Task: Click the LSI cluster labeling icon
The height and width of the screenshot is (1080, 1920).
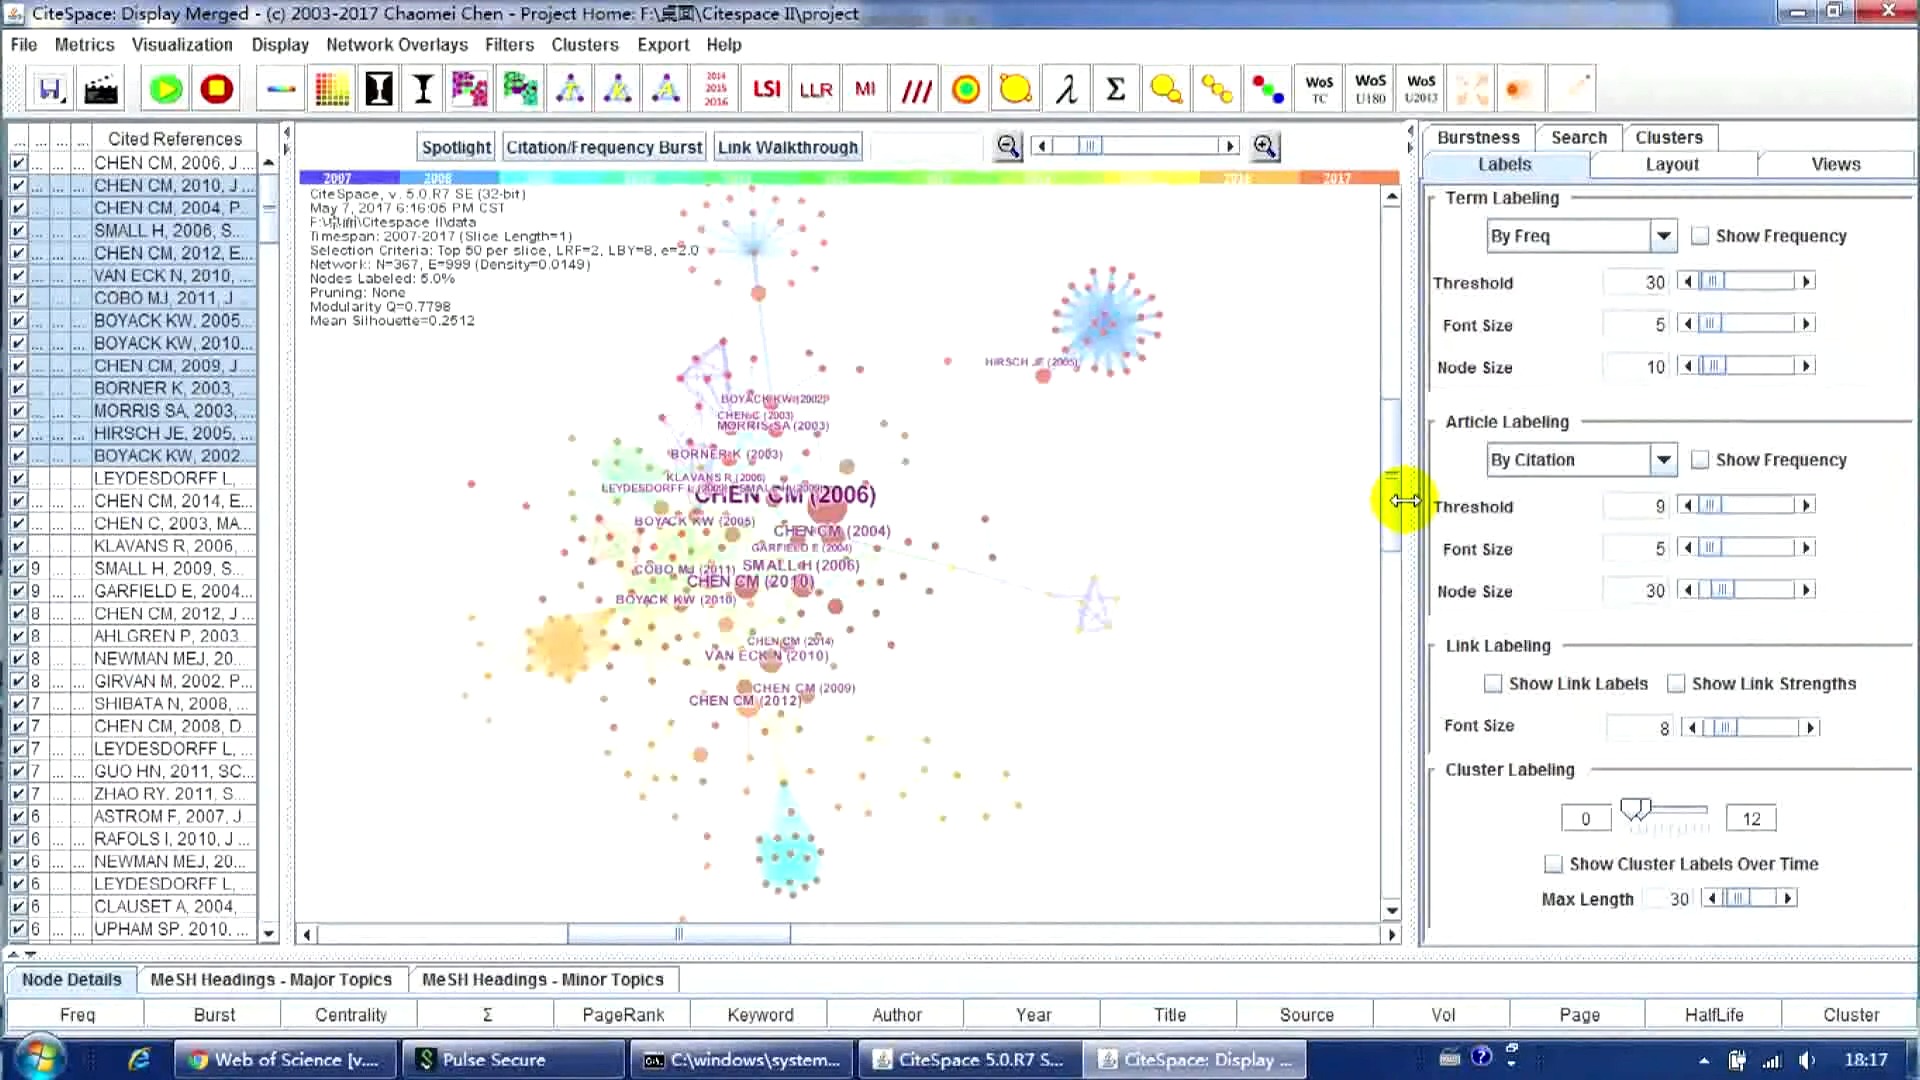Action: (x=766, y=90)
